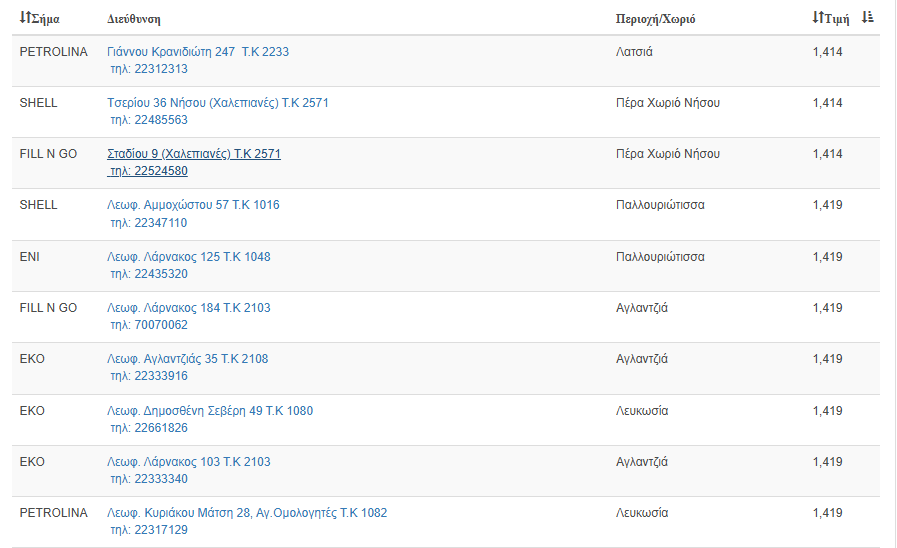Click the descending sort icon at far right

868,17
